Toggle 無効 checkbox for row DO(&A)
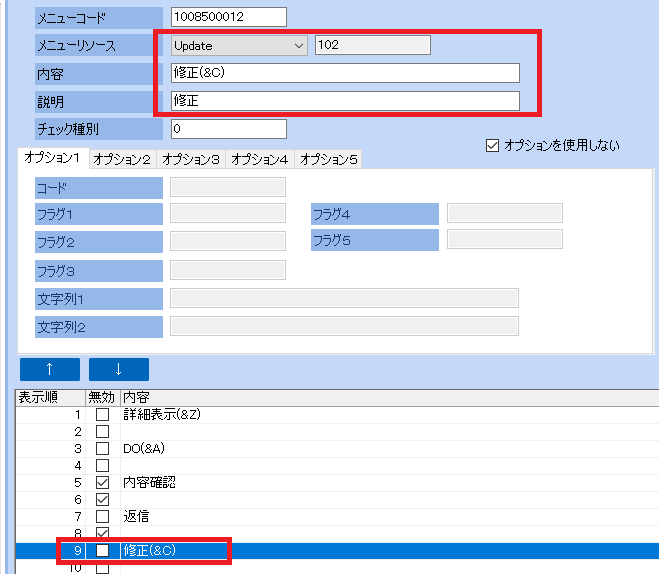Image resolution: width=659 pixels, height=574 pixels. [x=103, y=448]
